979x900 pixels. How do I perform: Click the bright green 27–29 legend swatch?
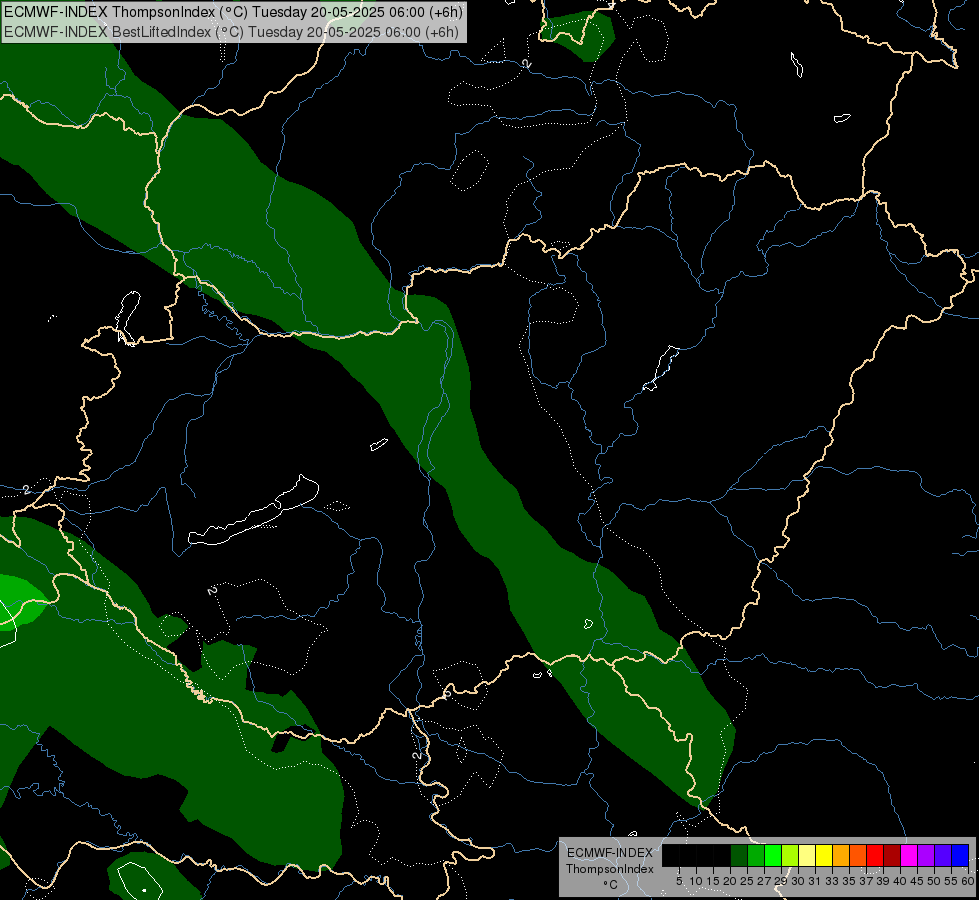[x=773, y=855]
